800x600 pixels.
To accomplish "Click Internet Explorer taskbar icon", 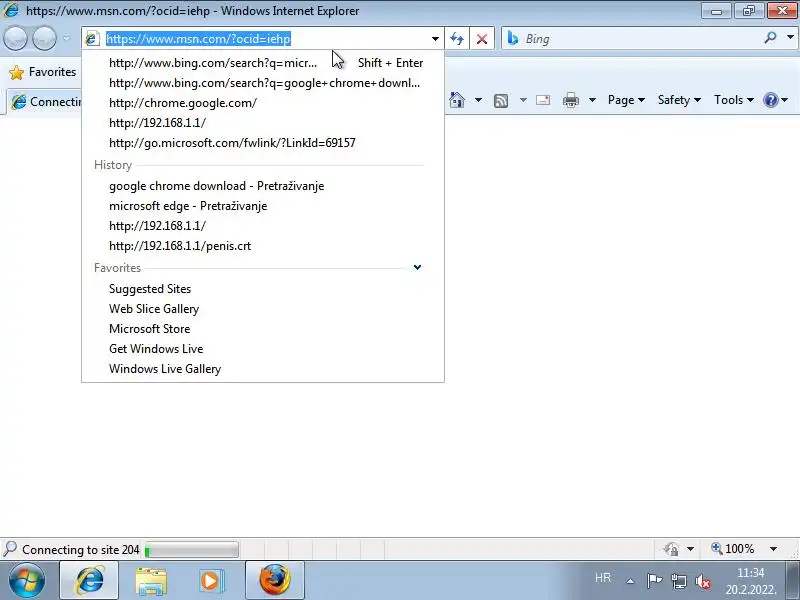I will tap(89, 581).
